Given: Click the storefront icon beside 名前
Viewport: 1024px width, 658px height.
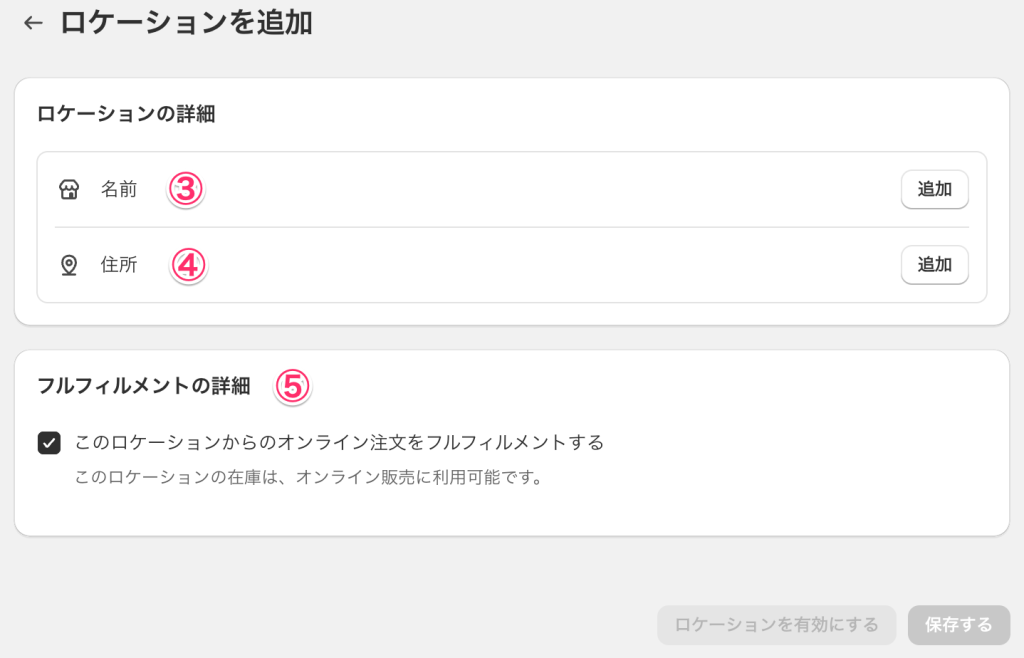Looking at the screenshot, I should [68, 189].
